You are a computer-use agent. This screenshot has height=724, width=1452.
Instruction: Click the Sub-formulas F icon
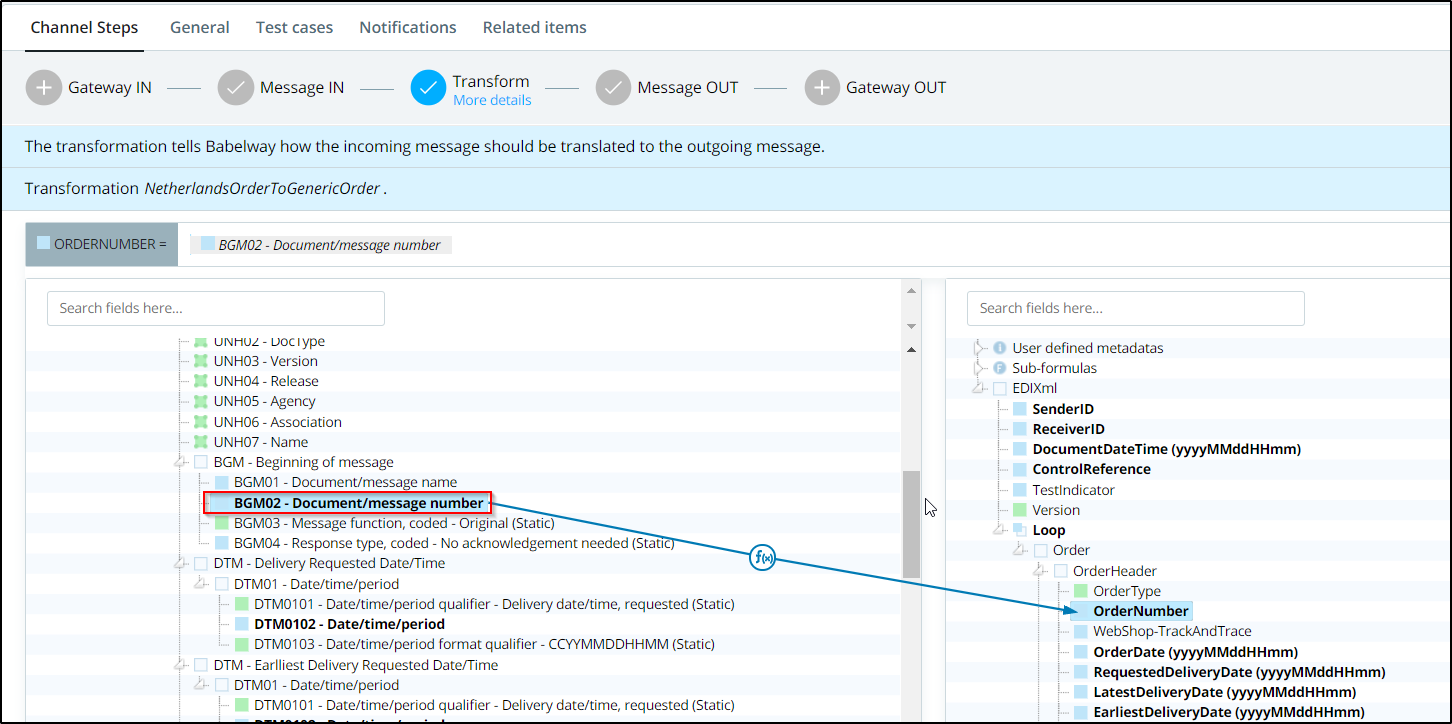coord(999,368)
